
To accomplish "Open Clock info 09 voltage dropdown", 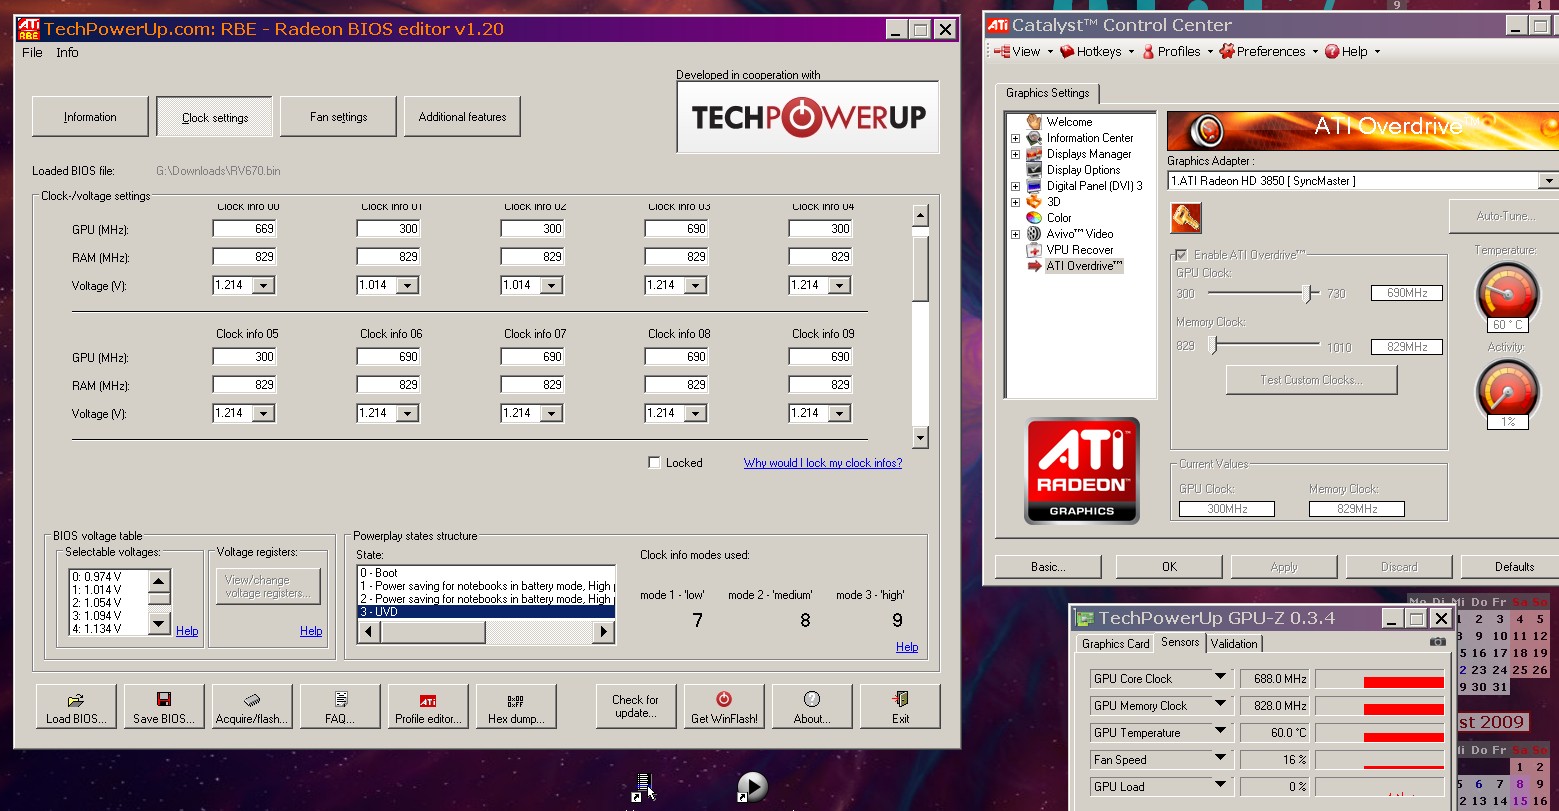I will coord(840,413).
